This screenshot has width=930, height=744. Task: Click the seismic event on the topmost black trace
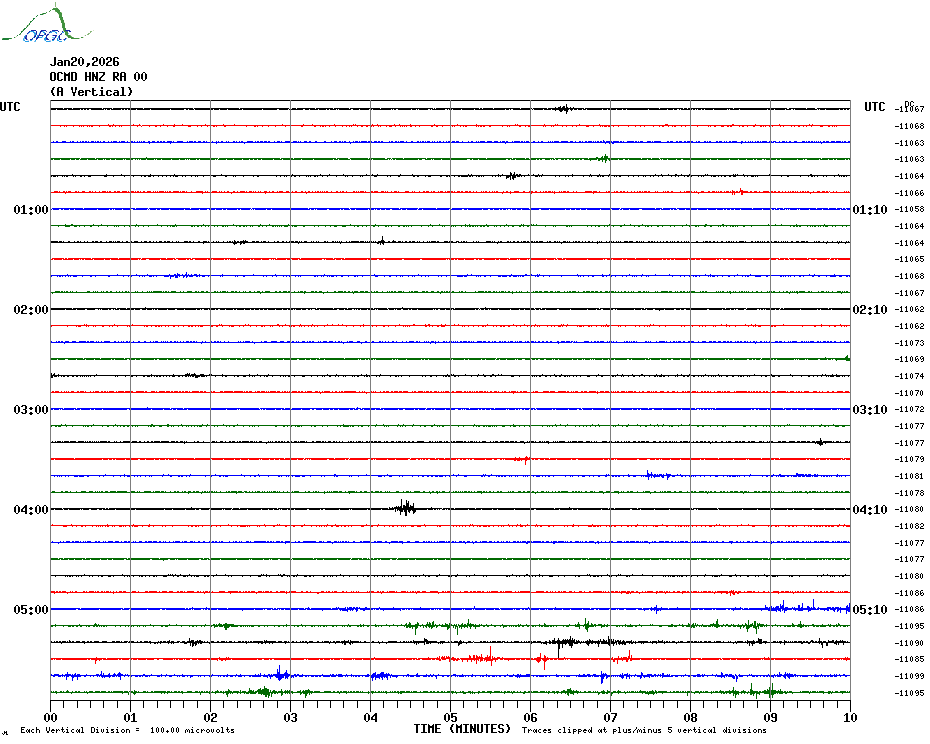[x=563, y=108]
